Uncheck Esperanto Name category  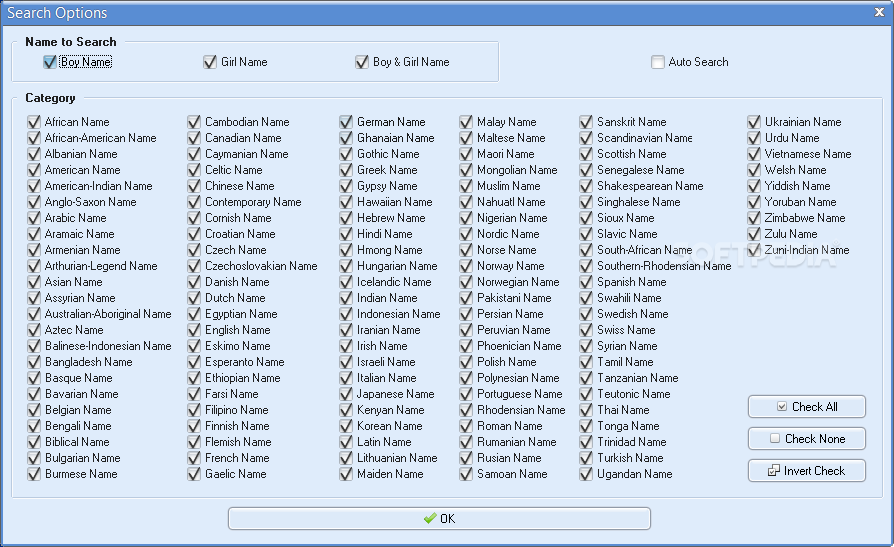click(x=194, y=362)
